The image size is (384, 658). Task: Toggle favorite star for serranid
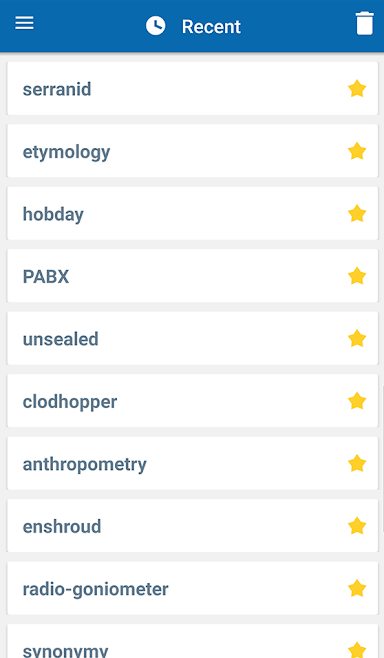coord(357,89)
